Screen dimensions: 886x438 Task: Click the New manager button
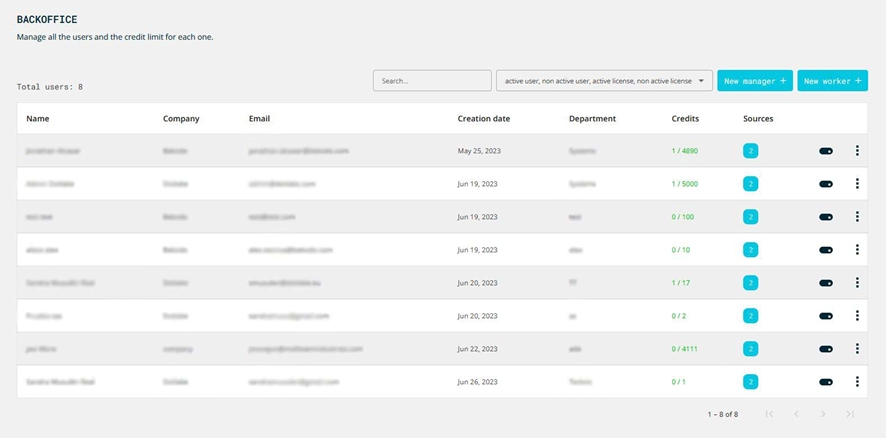pos(755,81)
